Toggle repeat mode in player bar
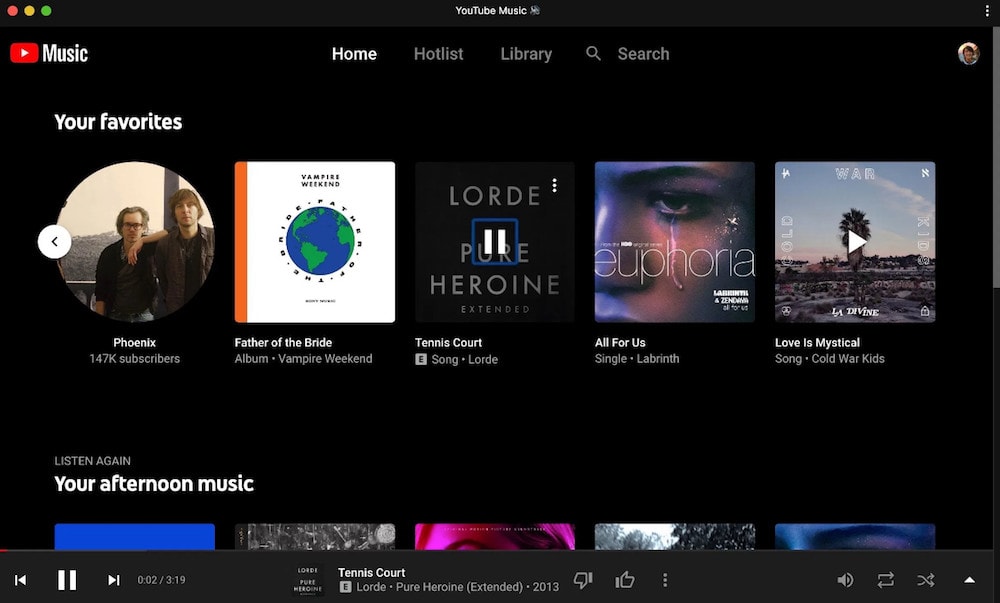Screen dimensions: 1000x603 click(x=886, y=580)
